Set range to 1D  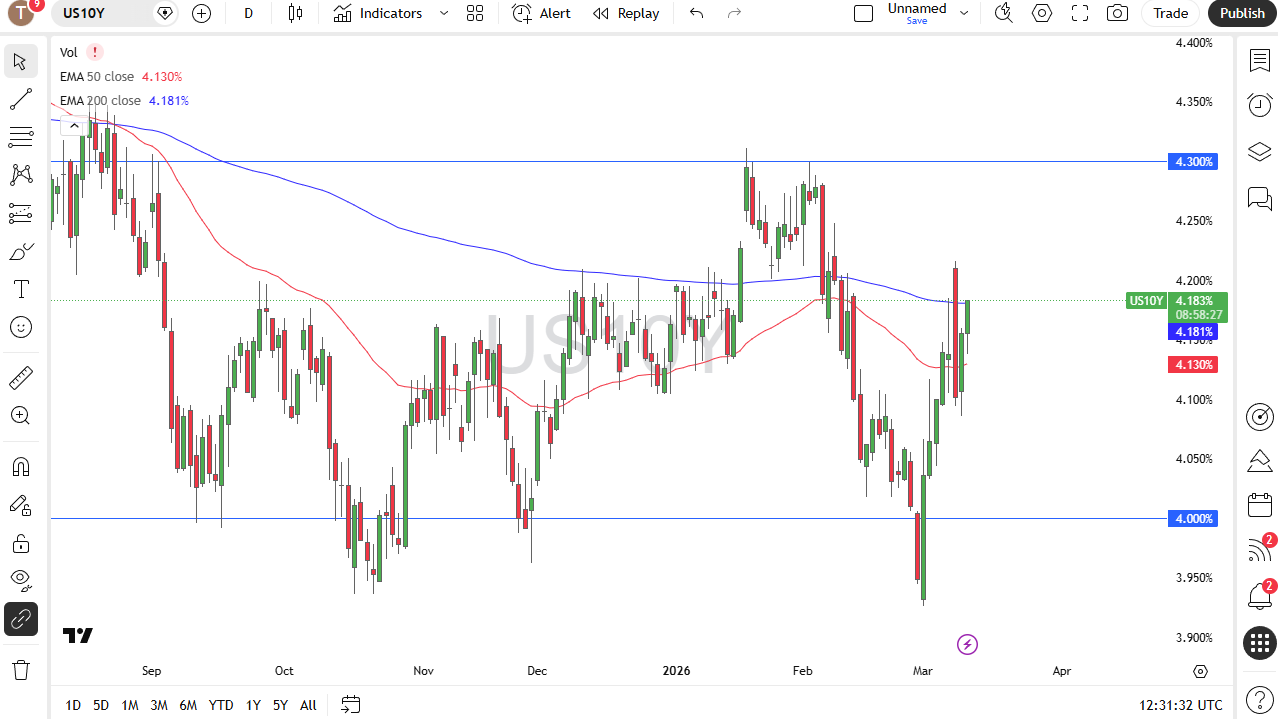pos(73,705)
